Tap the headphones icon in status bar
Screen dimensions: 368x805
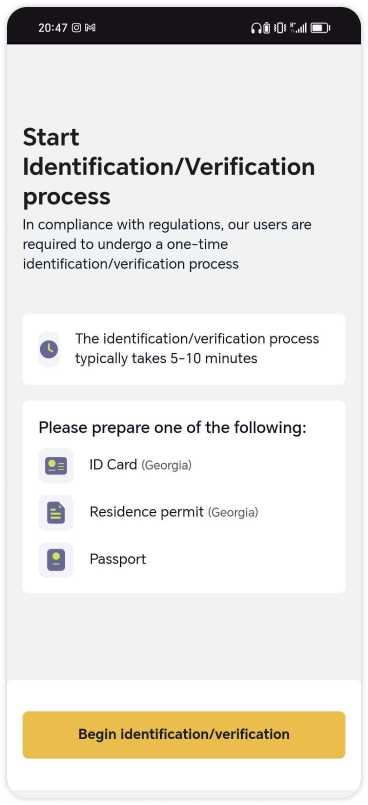click(x=256, y=28)
